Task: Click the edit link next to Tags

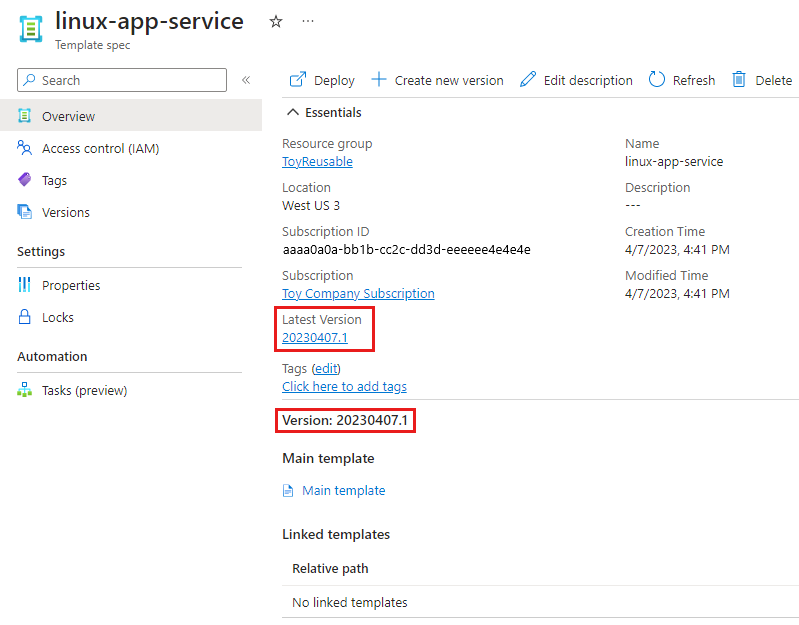Action: (326, 368)
